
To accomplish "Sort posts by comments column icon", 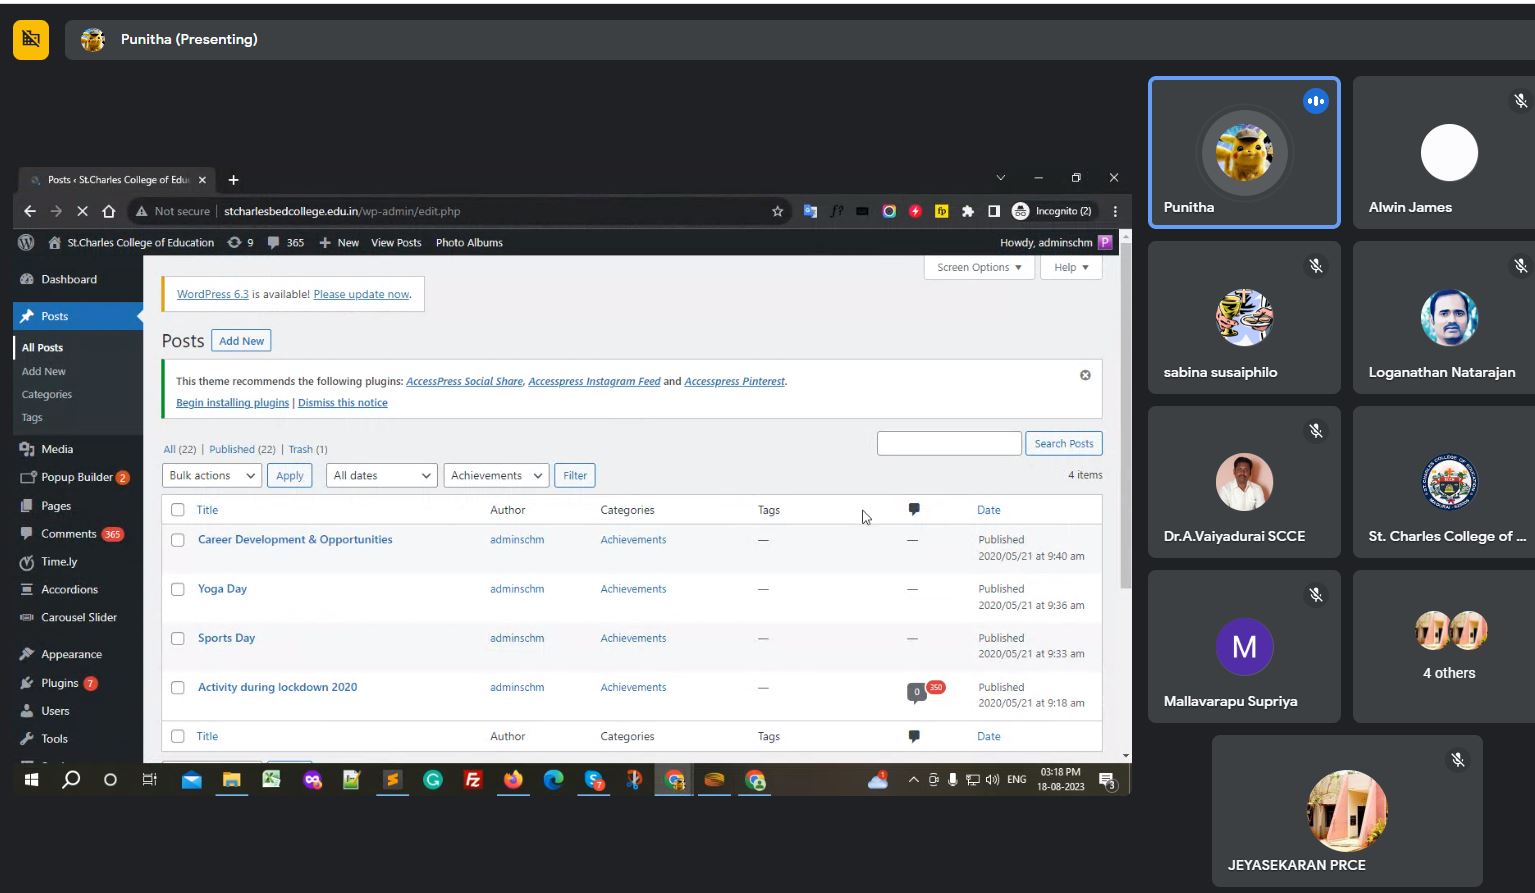I will click(x=914, y=509).
